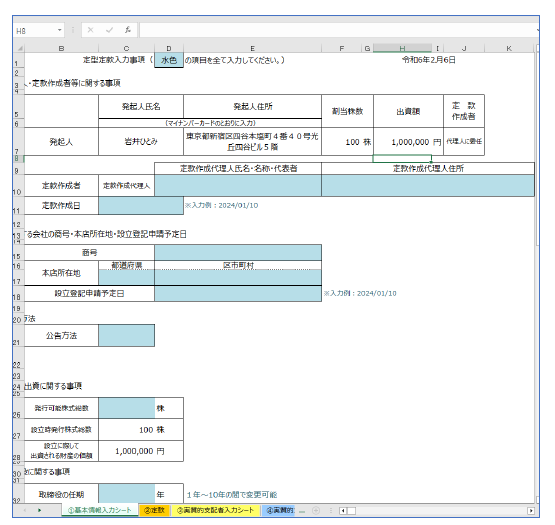Open the Name Box dropdown arrow

pyautogui.click(x=59, y=30)
